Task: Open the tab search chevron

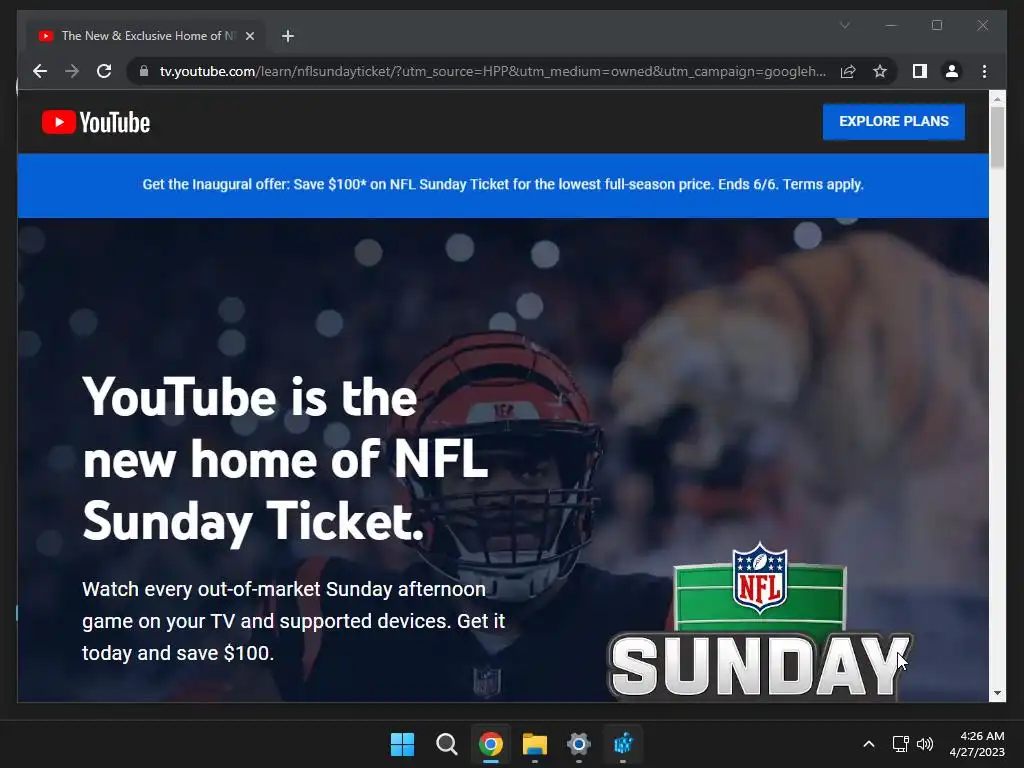Action: coord(844,25)
